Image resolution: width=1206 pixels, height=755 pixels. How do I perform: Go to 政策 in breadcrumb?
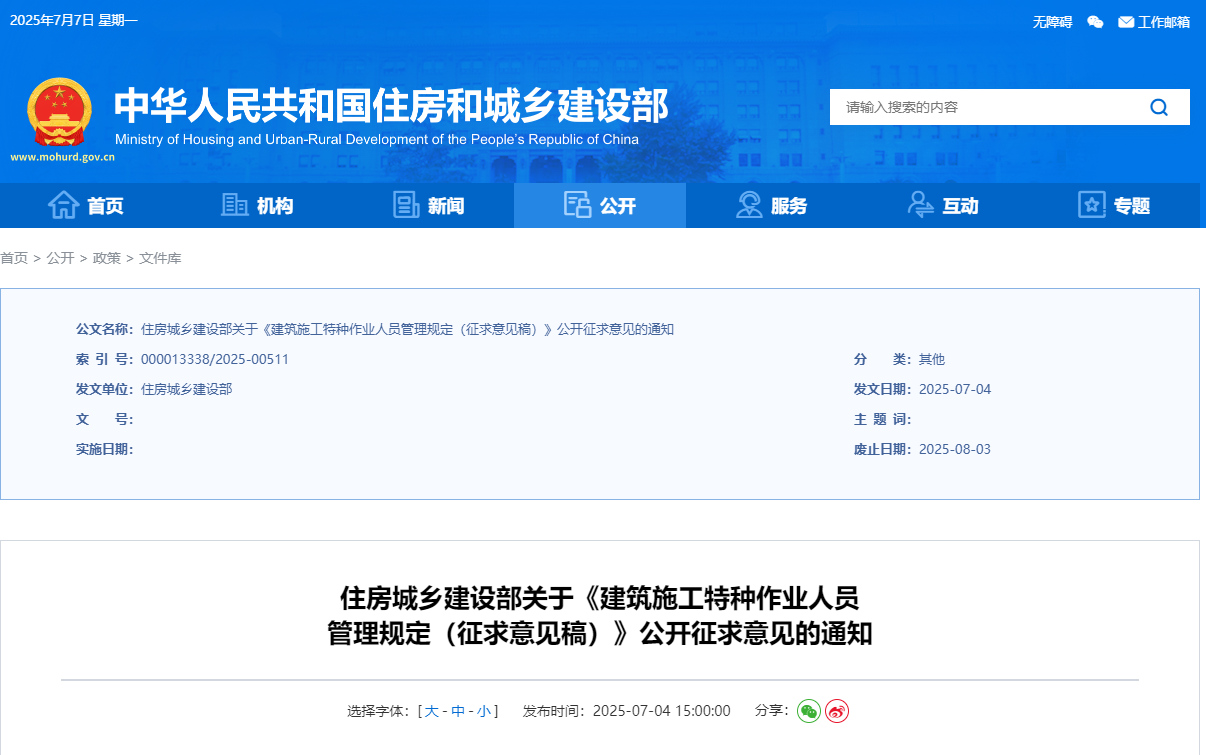107,258
